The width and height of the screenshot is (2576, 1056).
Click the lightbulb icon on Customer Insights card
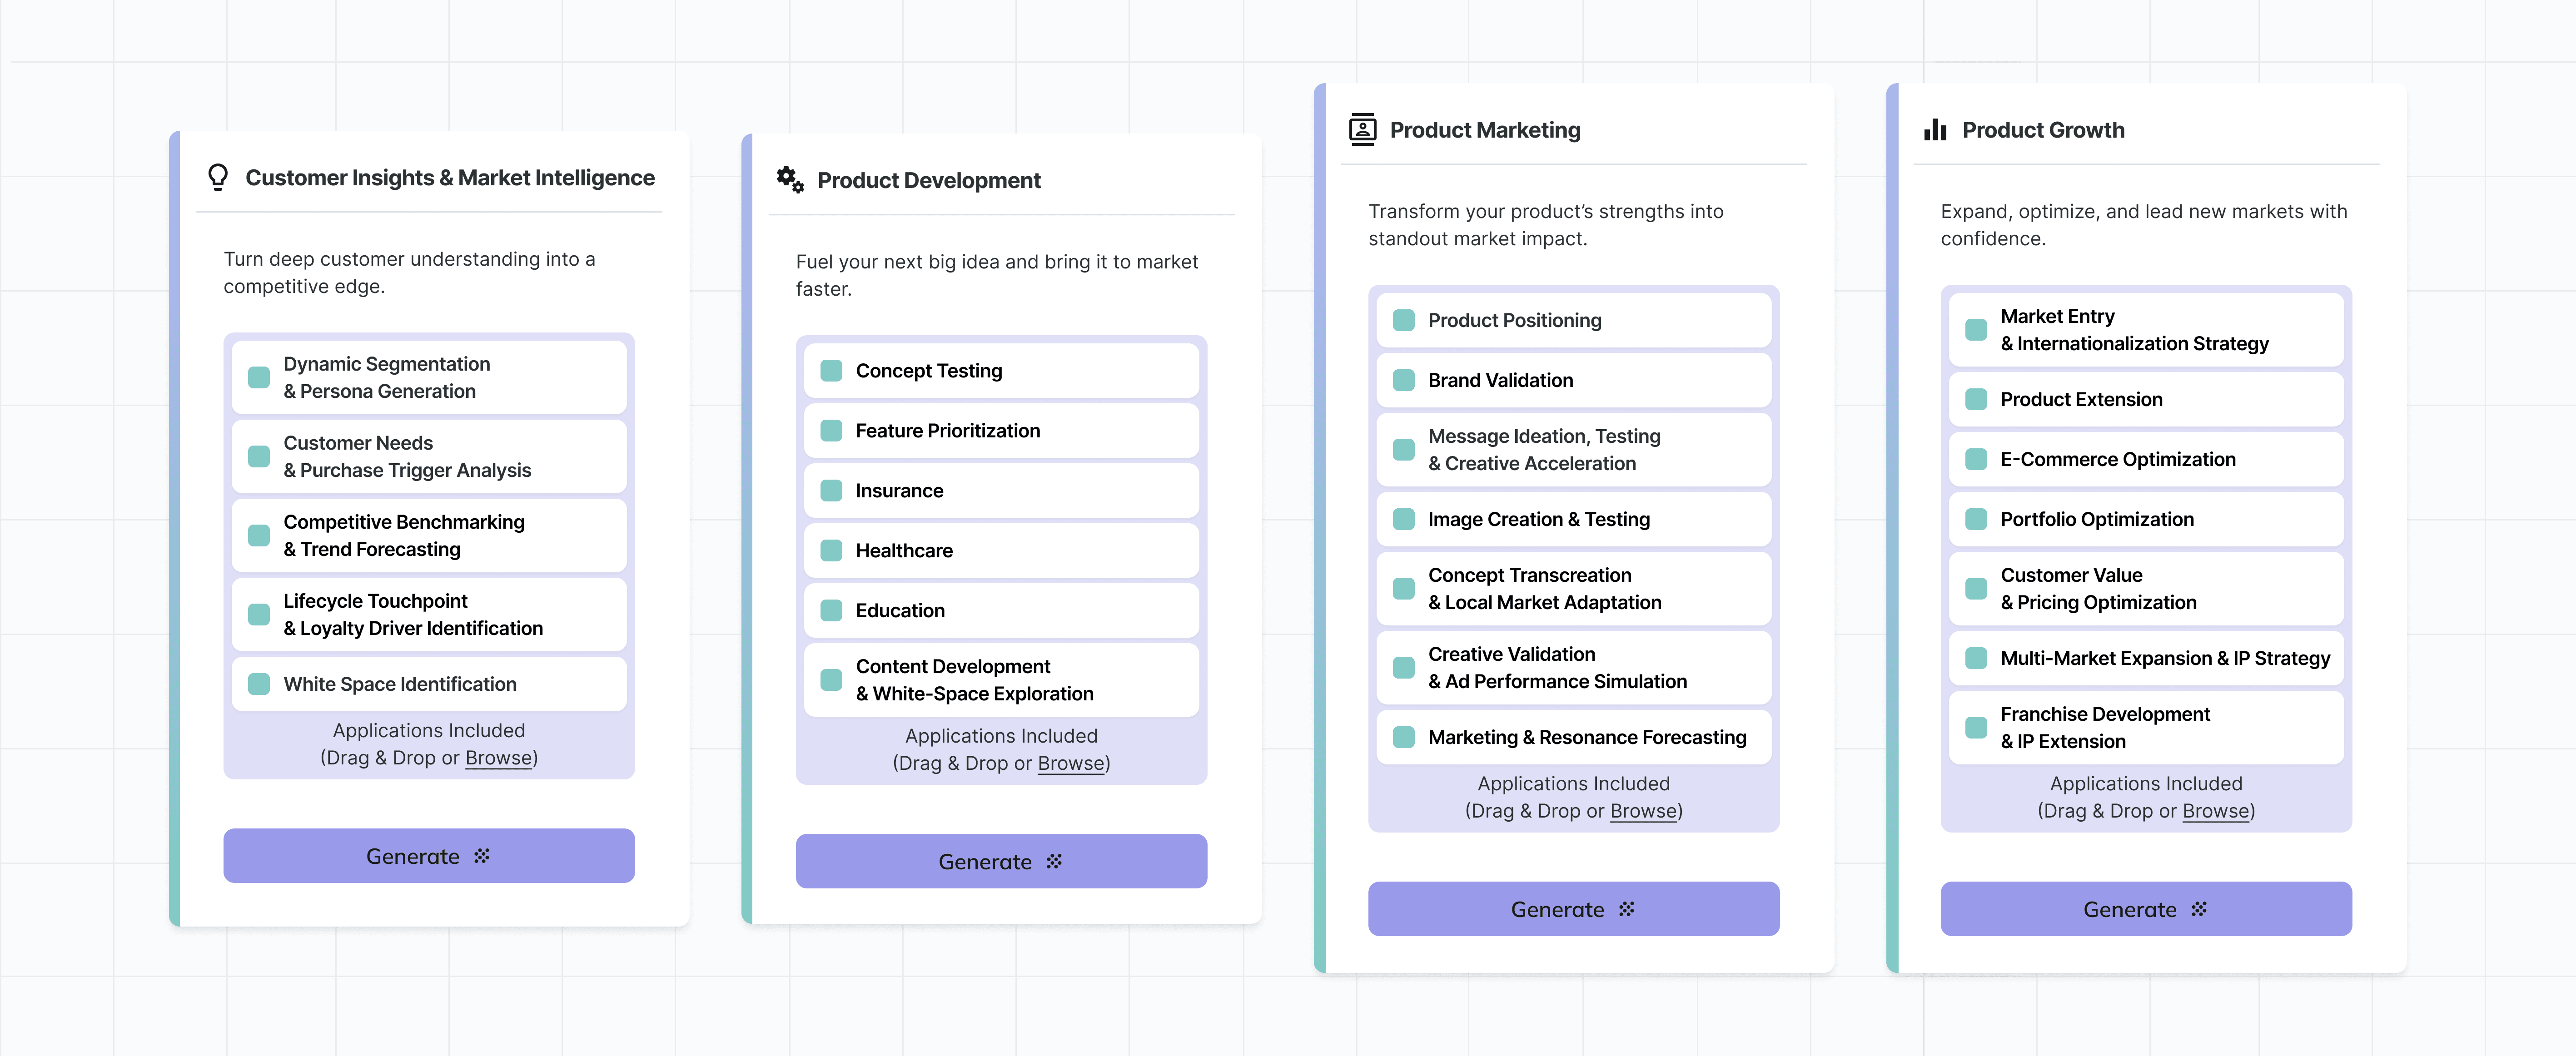[218, 177]
